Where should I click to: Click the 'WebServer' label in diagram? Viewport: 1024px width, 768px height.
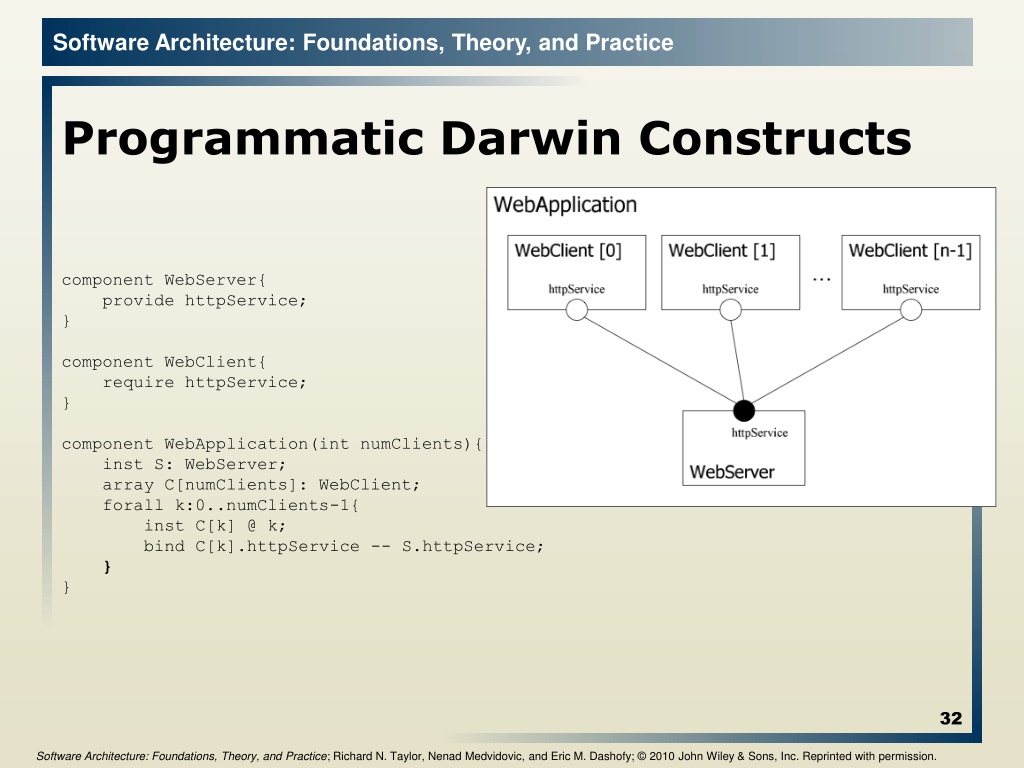click(731, 472)
